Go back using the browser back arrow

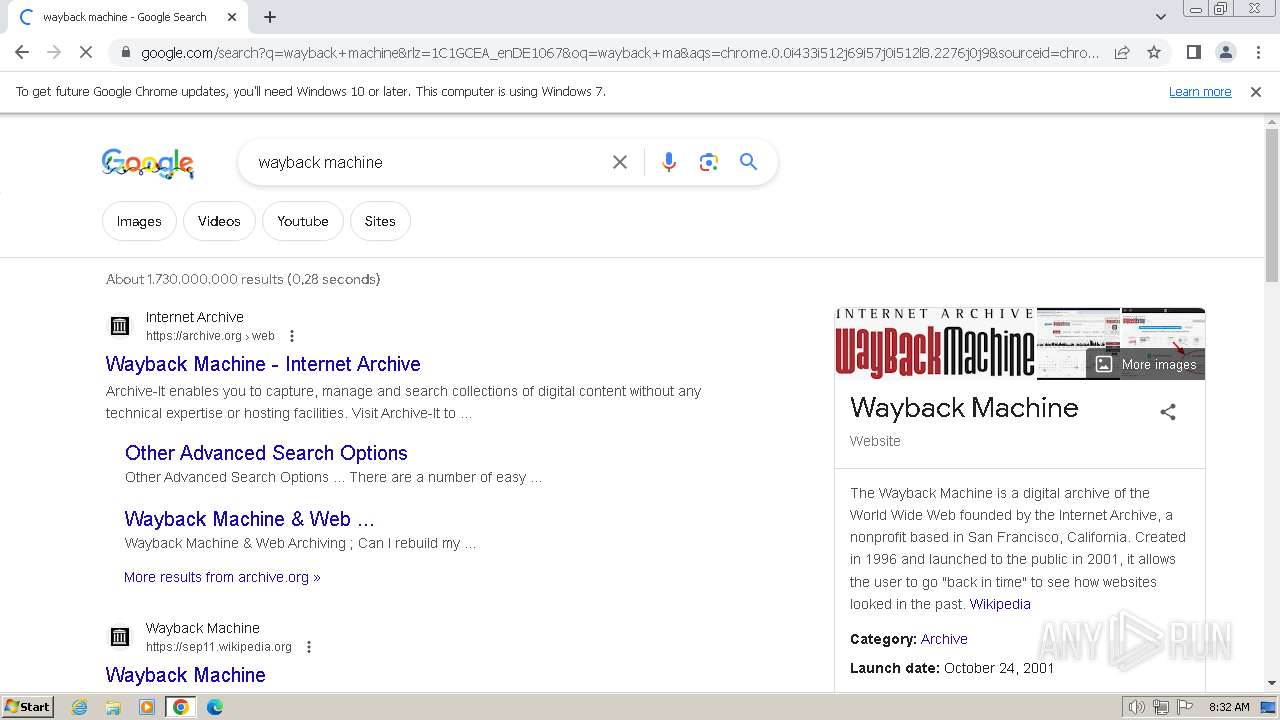[x=22, y=52]
